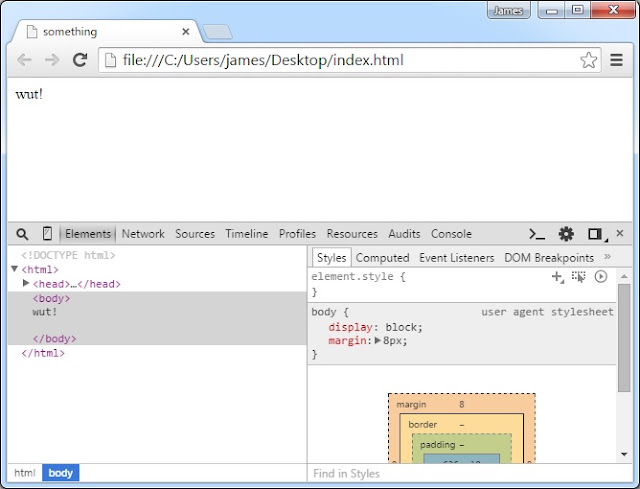Viewport: 640px width, 489px height.
Task: Select the closing </body> tag
Action: click(x=54, y=339)
